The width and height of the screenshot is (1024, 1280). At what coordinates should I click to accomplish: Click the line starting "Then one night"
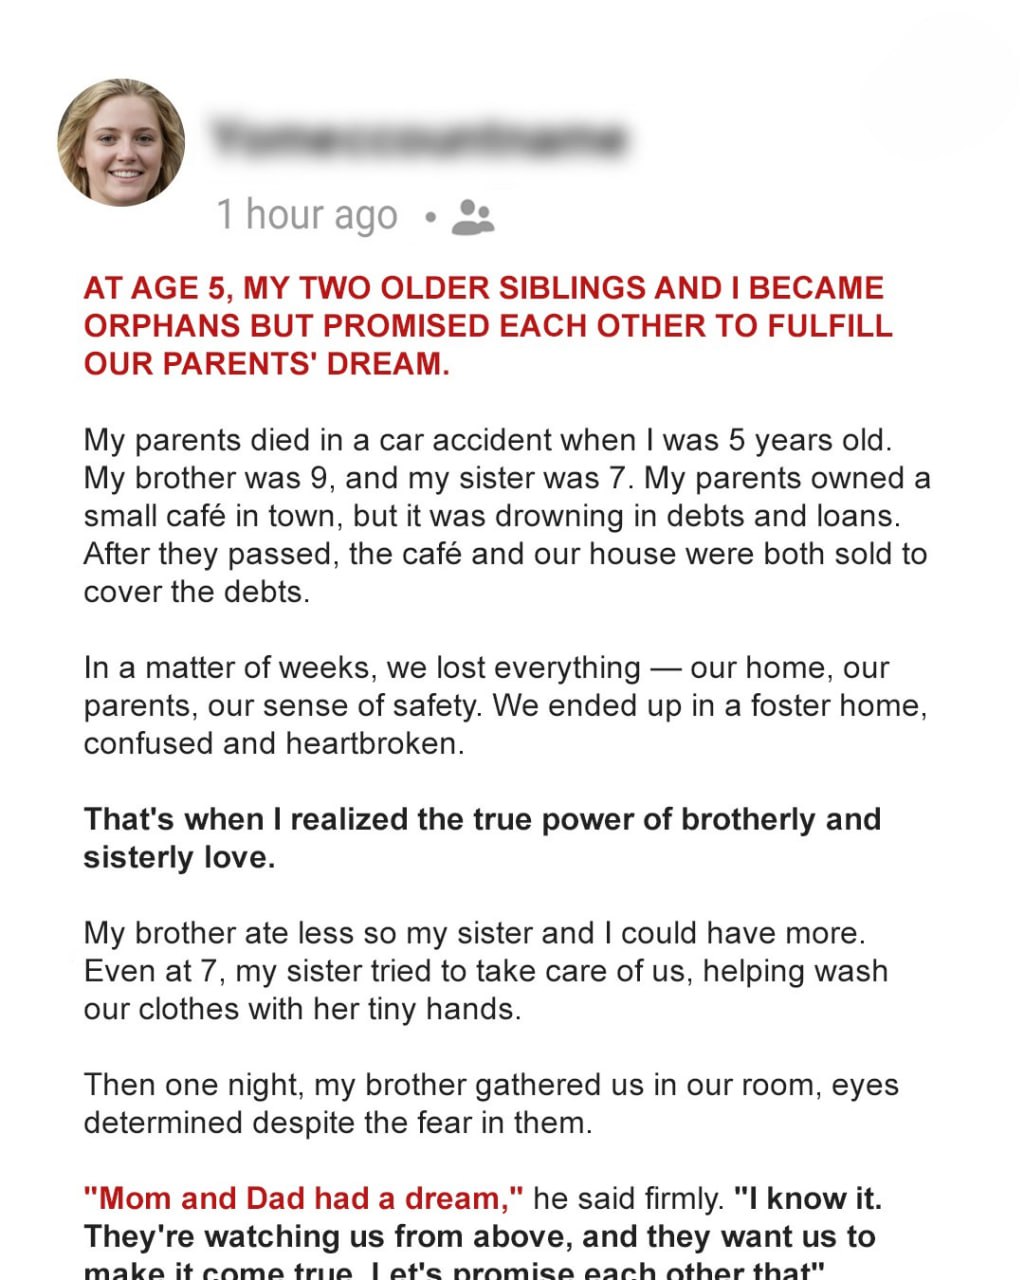[x=490, y=1086]
